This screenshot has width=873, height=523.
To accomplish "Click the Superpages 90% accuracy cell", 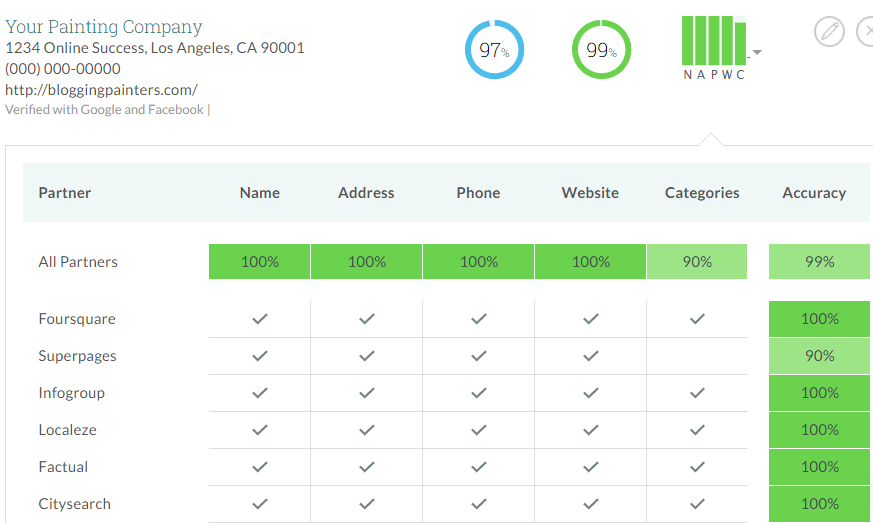I will 820,356.
